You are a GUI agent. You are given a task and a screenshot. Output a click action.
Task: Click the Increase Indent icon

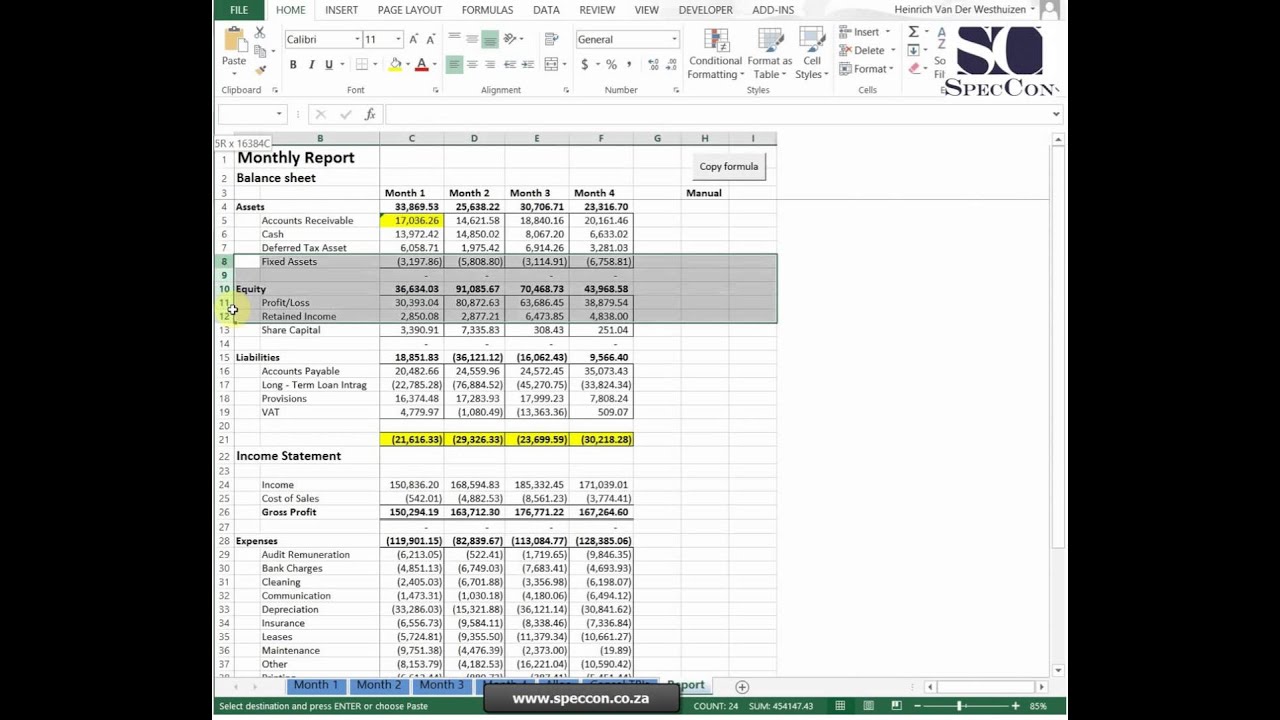[527, 65]
